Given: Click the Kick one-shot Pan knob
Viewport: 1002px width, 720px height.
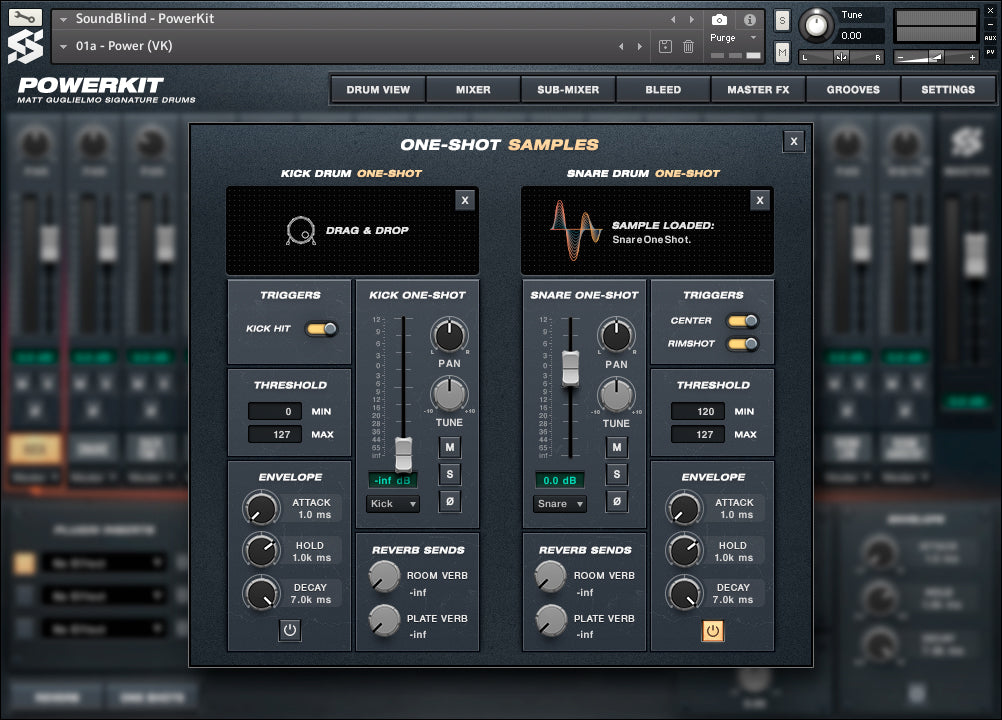Looking at the screenshot, I should [449, 335].
